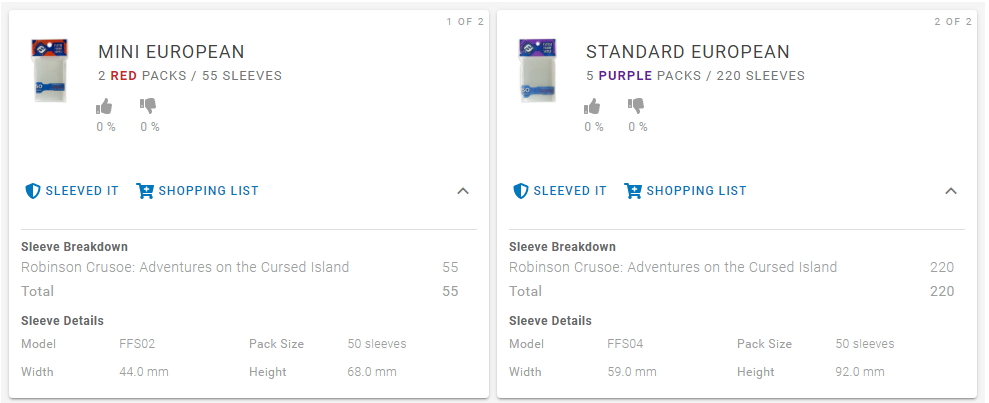
Task: Add Mini European to Shopping List
Action: (x=197, y=191)
